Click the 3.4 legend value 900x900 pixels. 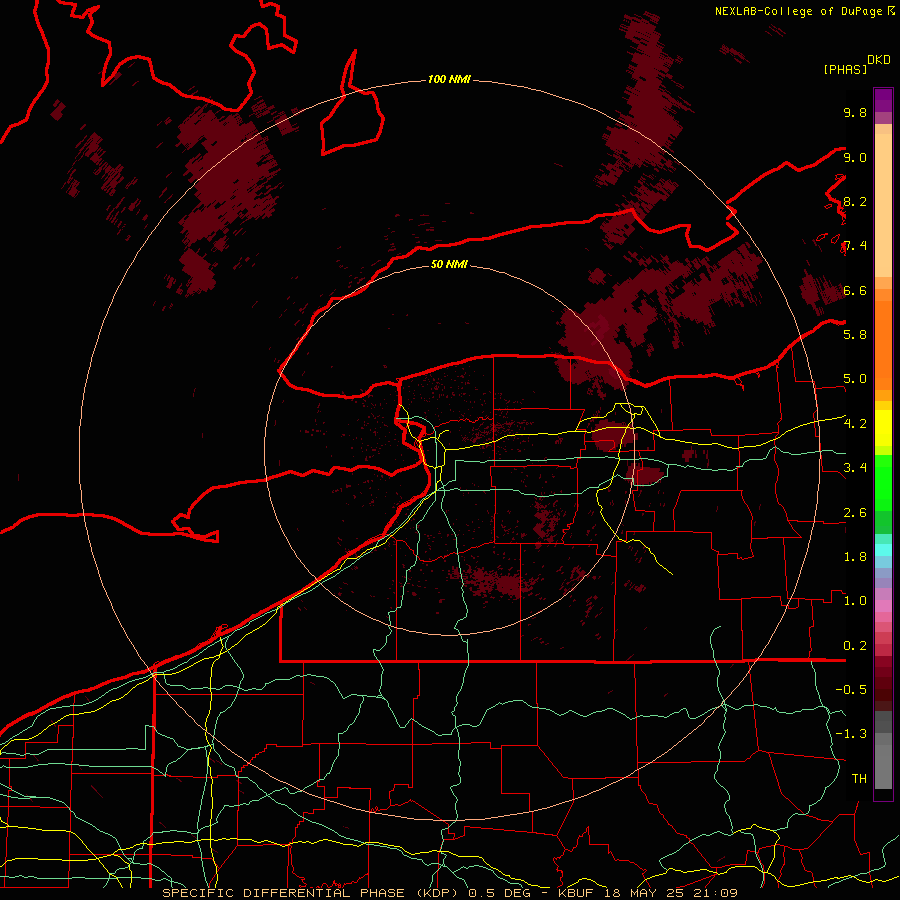point(855,467)
